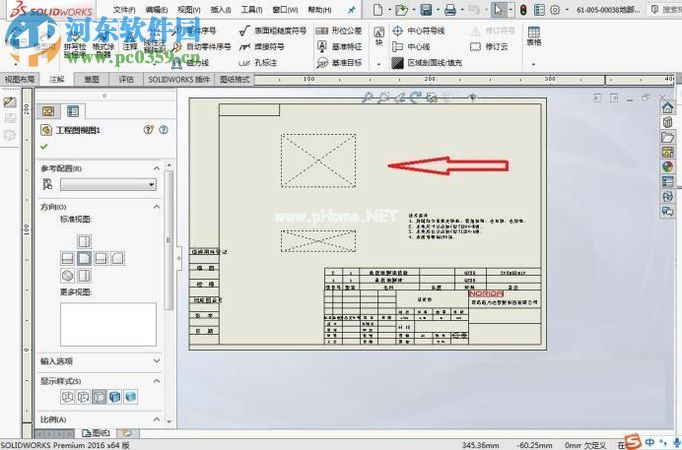Click the 中心线 tool
Image resolution: width=682 pixels, height=450 pixels.
point(411,47)
